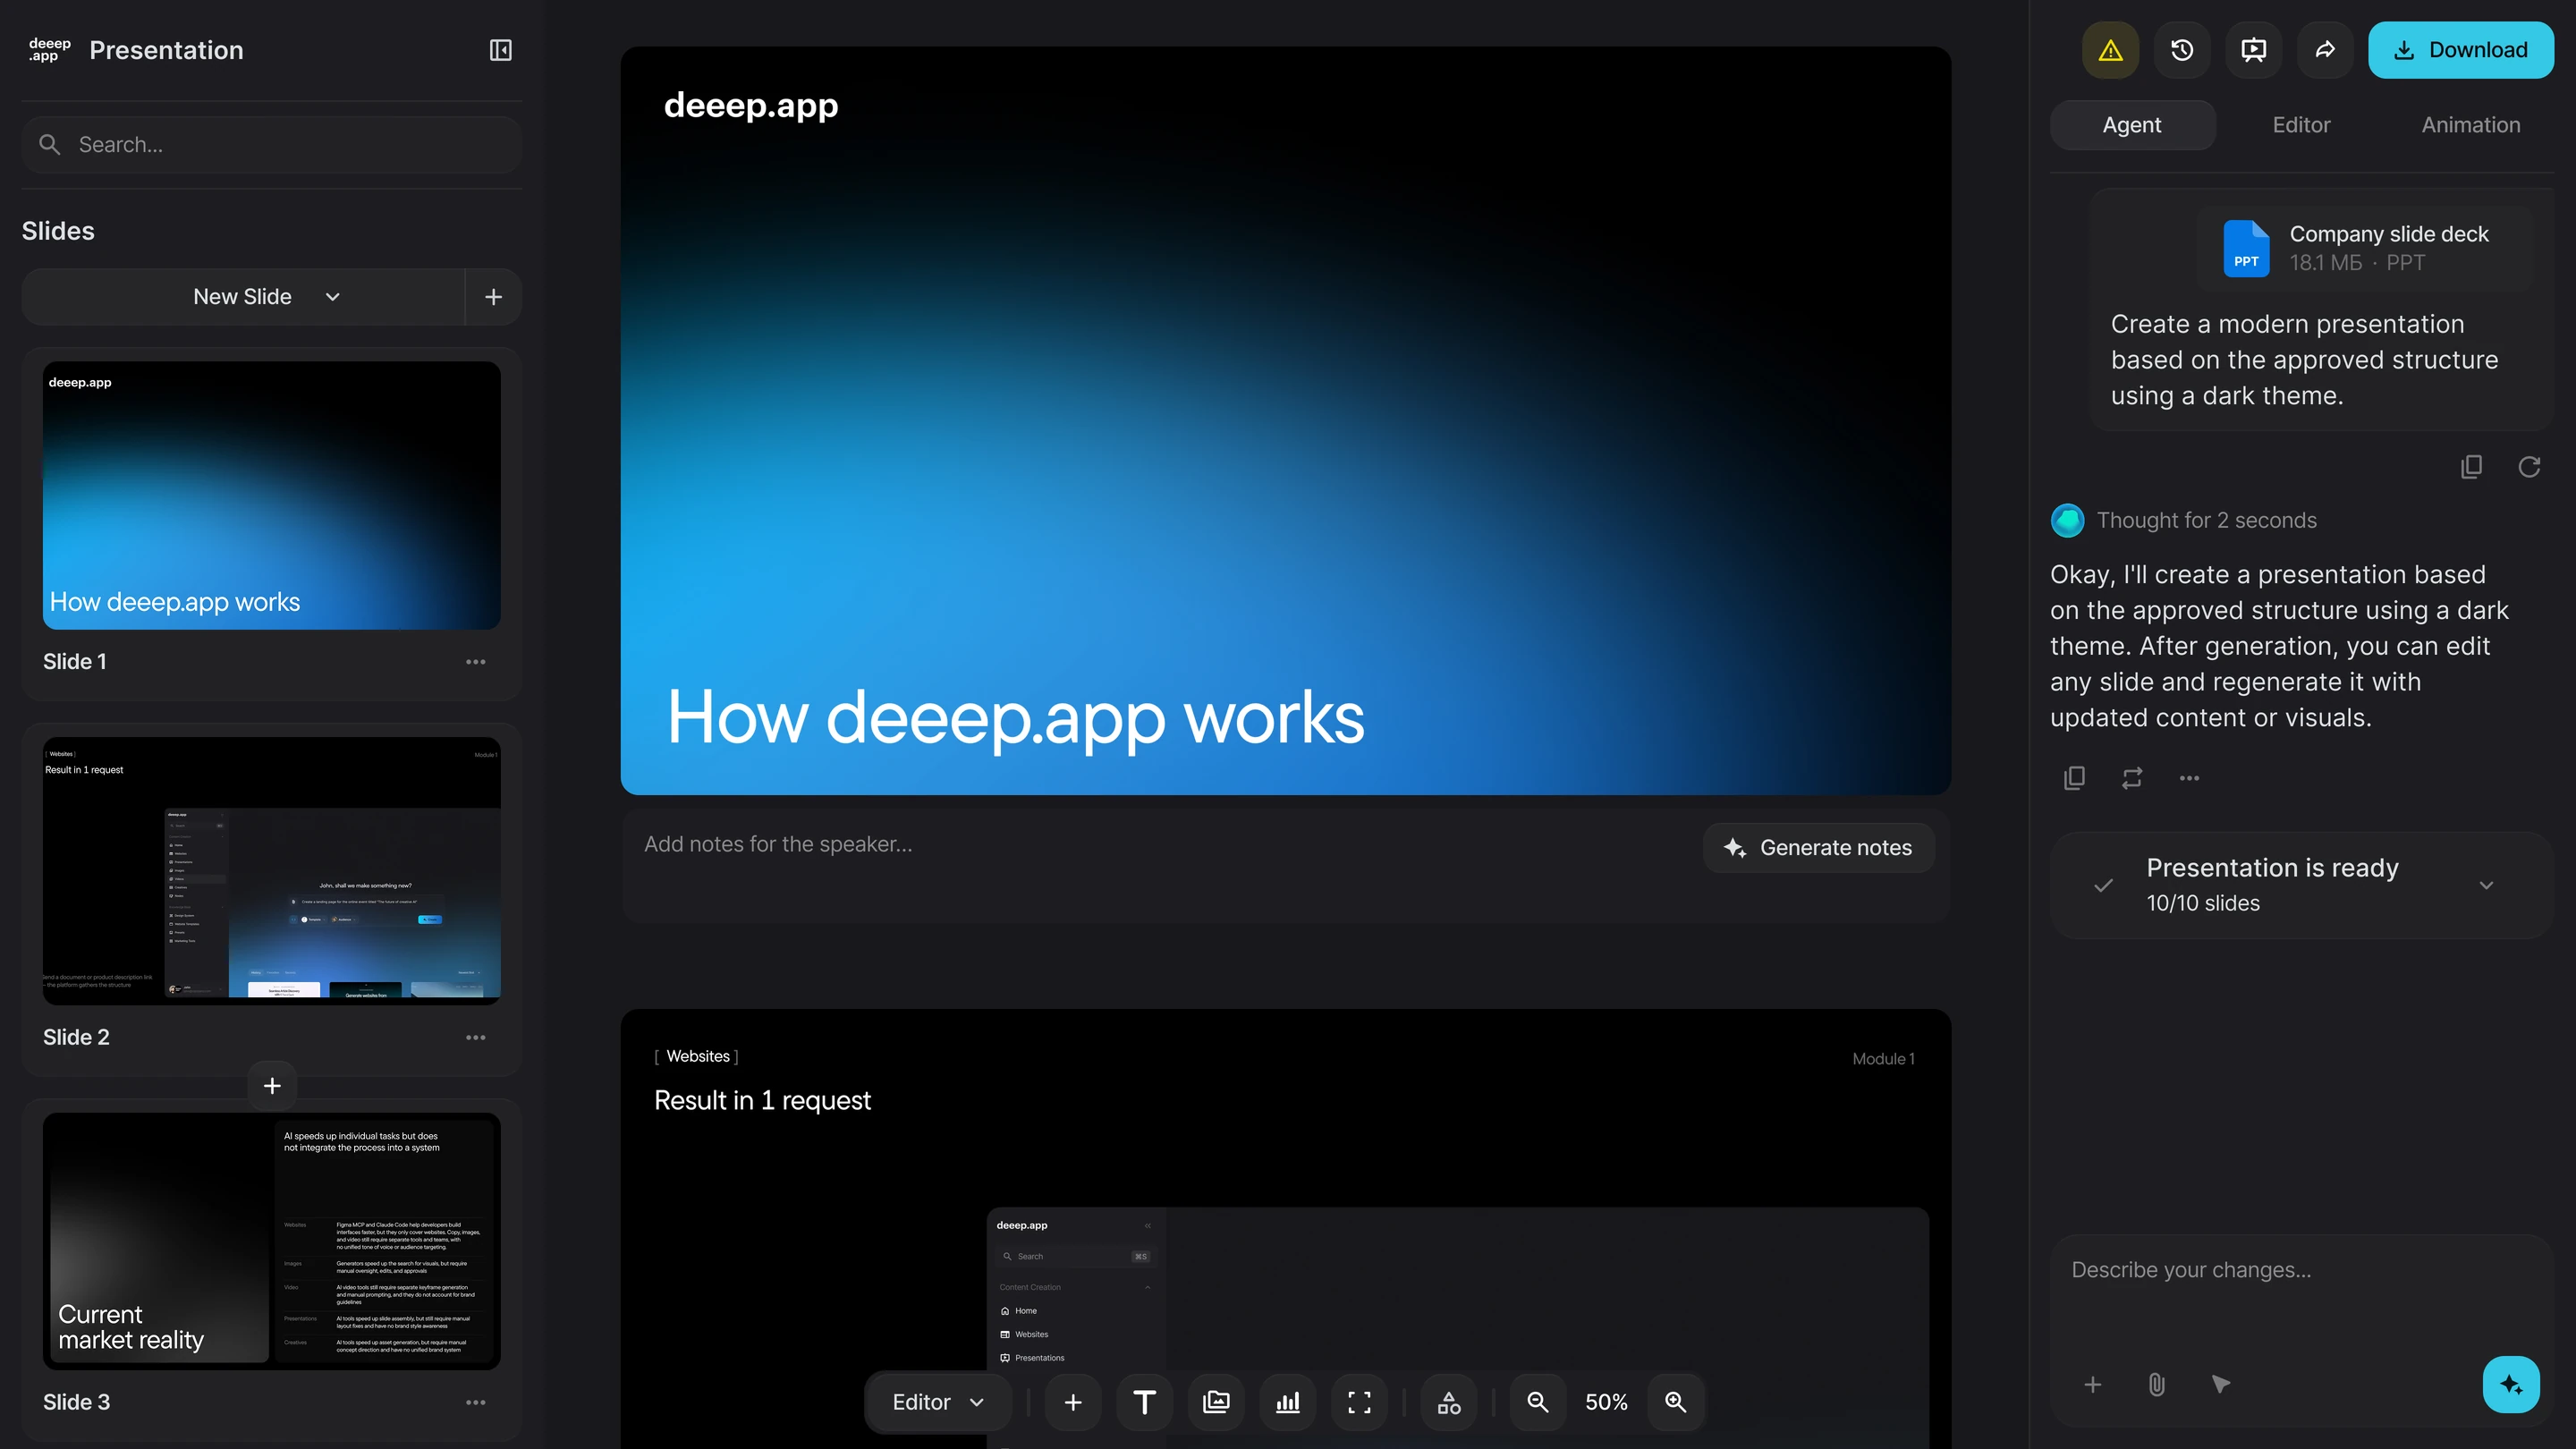Image resolution: width=2576 pixels, height=1449 pixels.
Task: Click the slides Search field
Action: (x=271, y=145)
